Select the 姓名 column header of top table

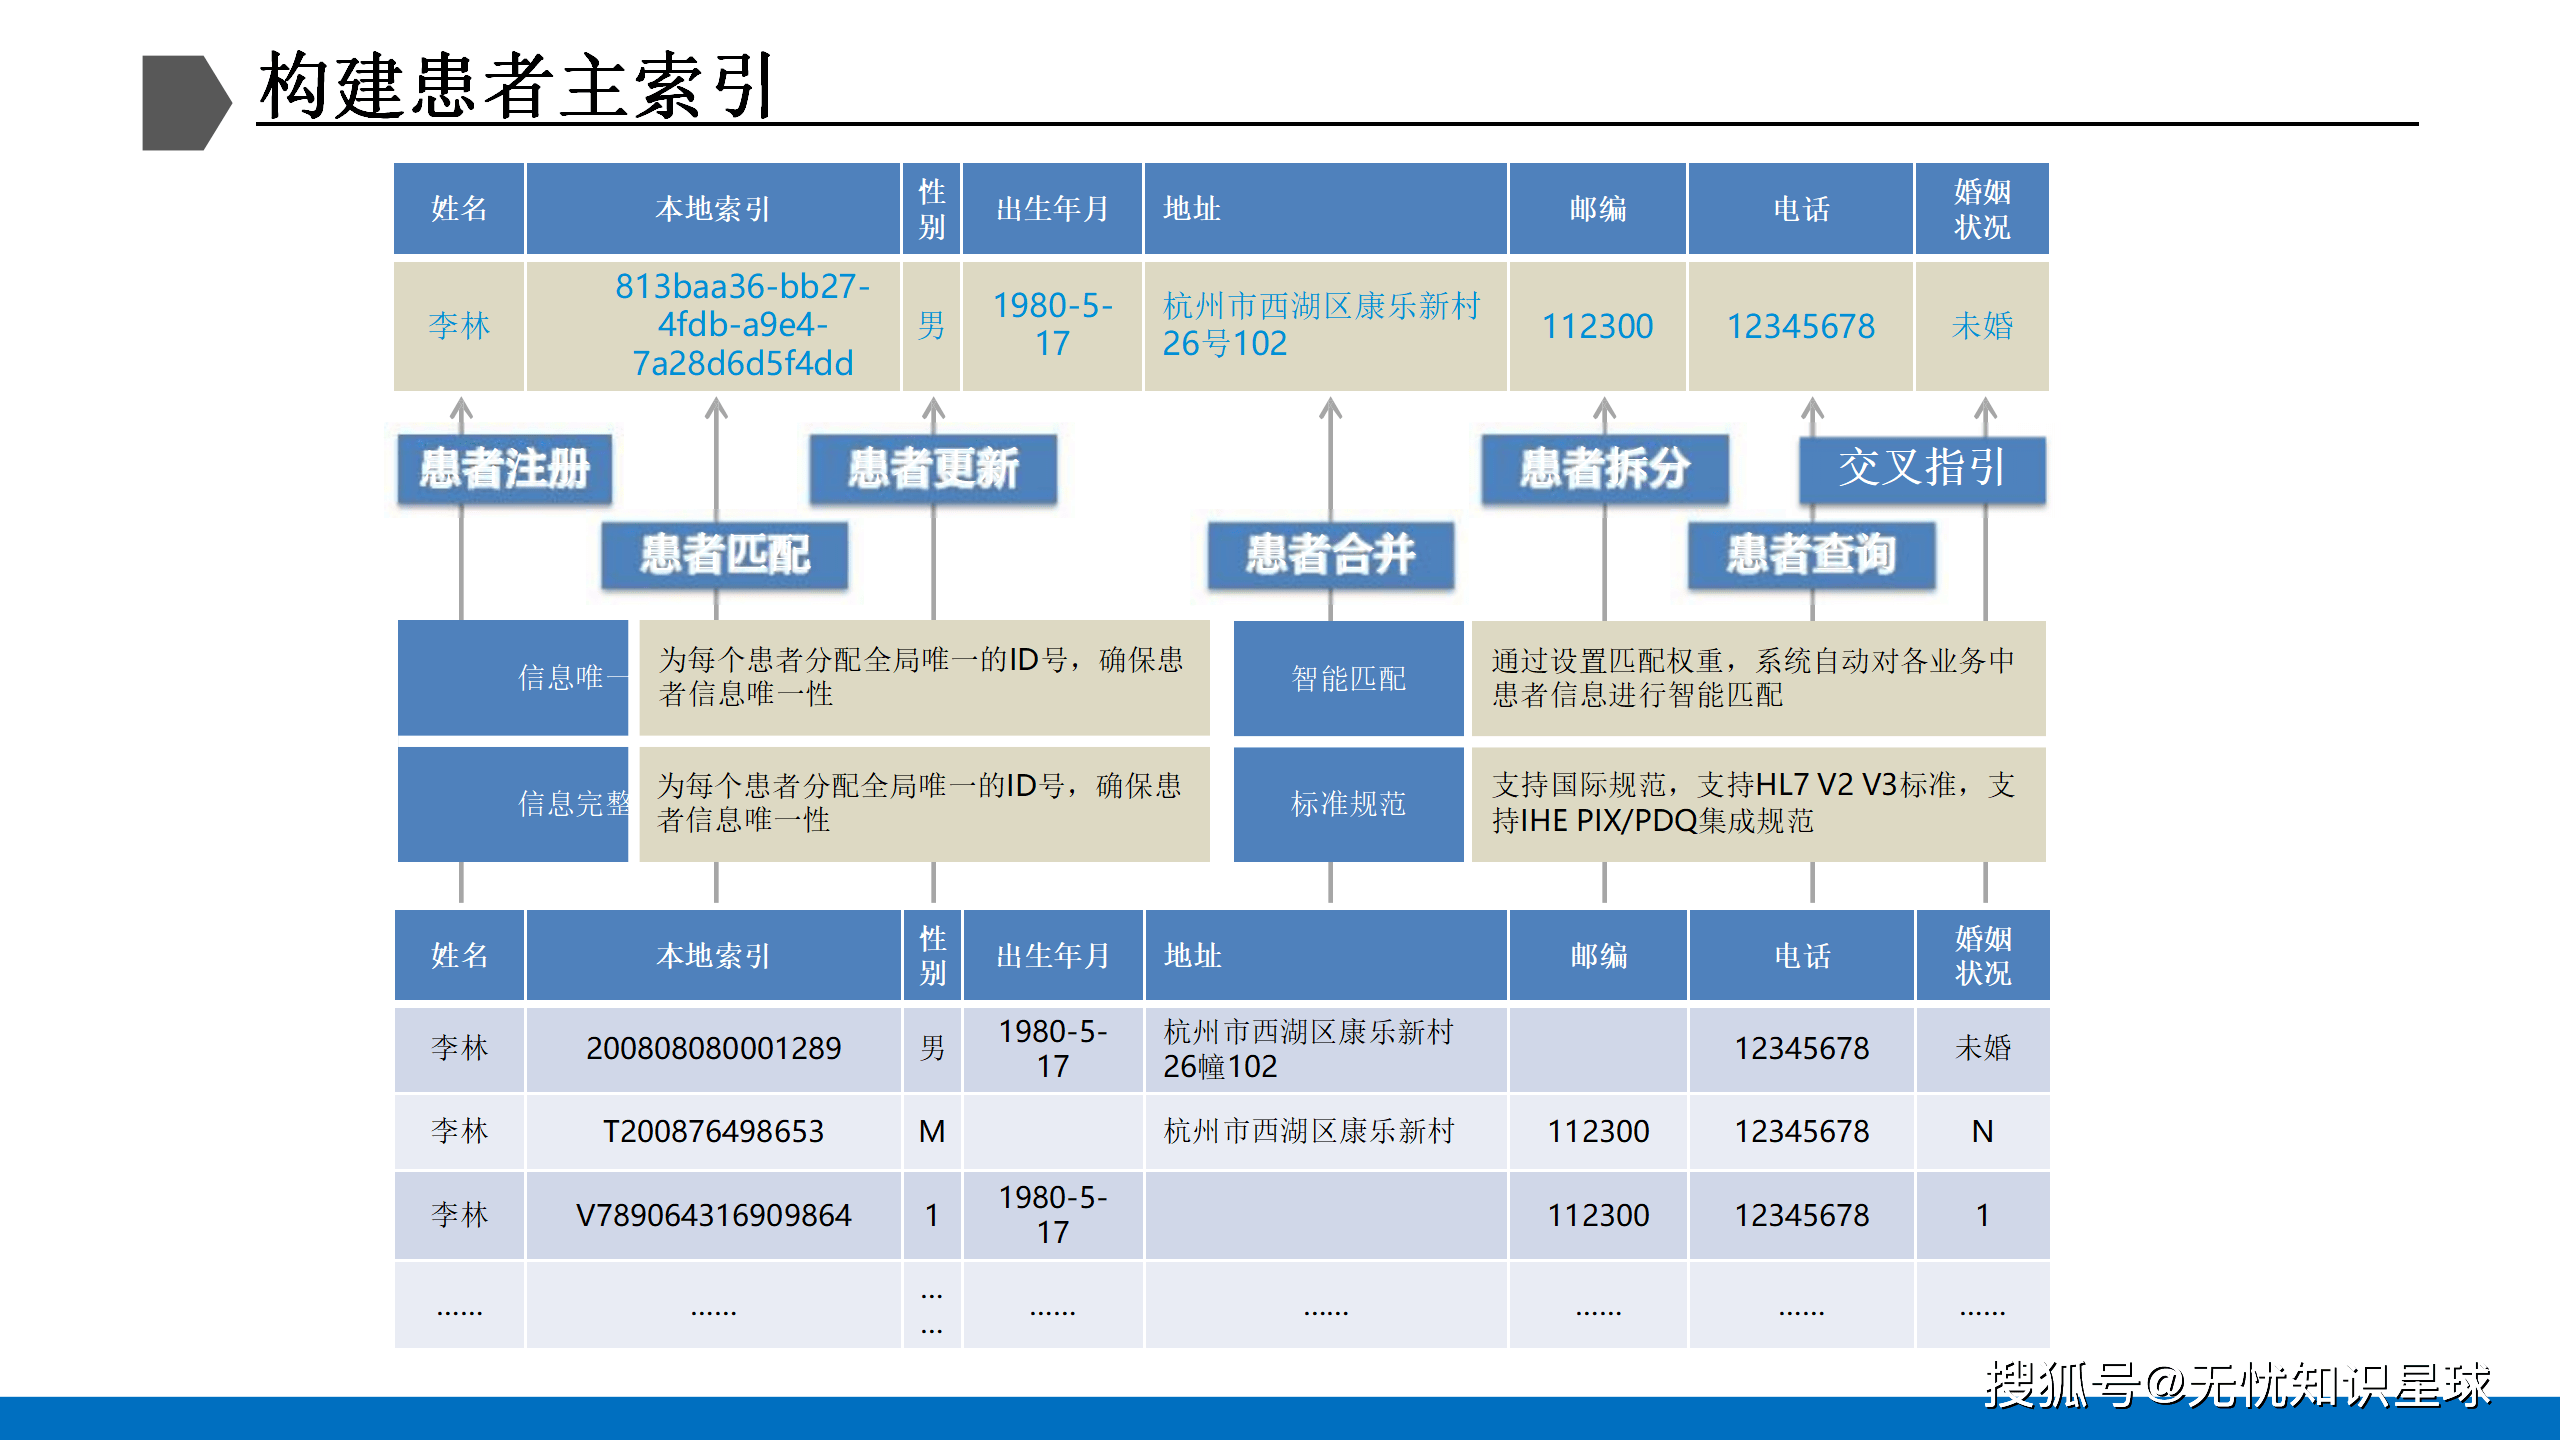(459, 207)
